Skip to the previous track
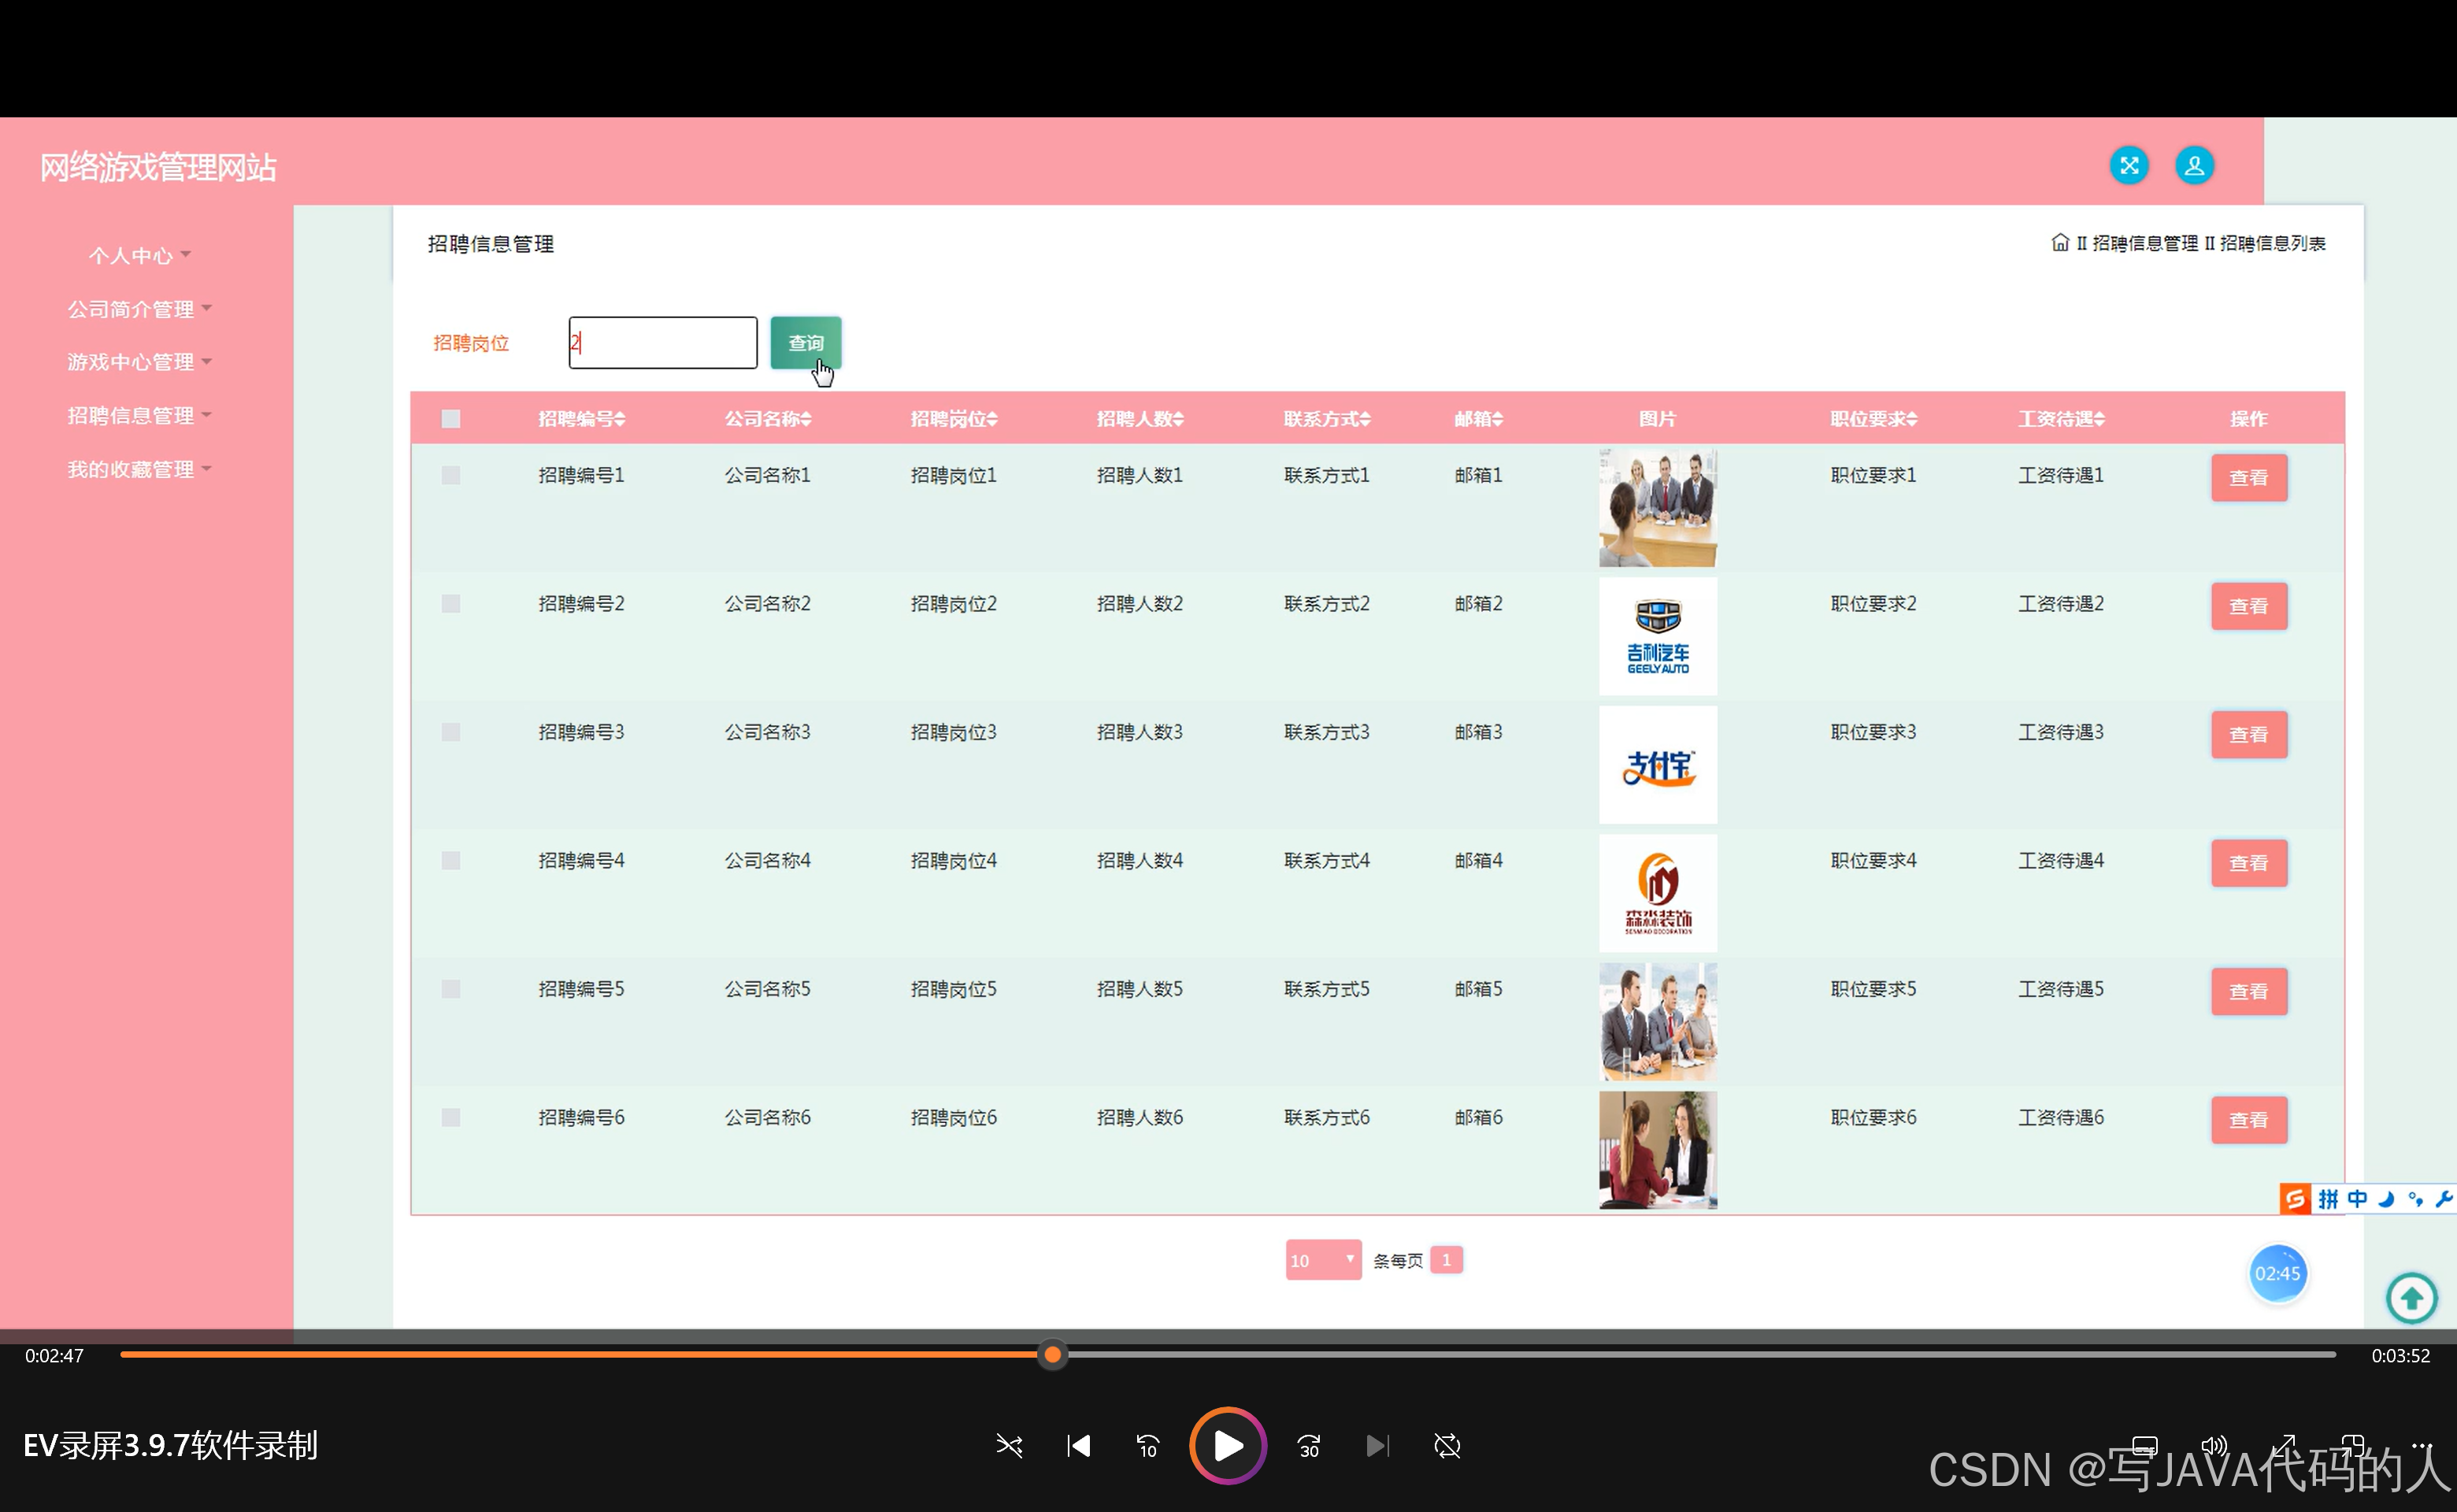Screen dimensions: 2457x1512 coord(1078,1445)
